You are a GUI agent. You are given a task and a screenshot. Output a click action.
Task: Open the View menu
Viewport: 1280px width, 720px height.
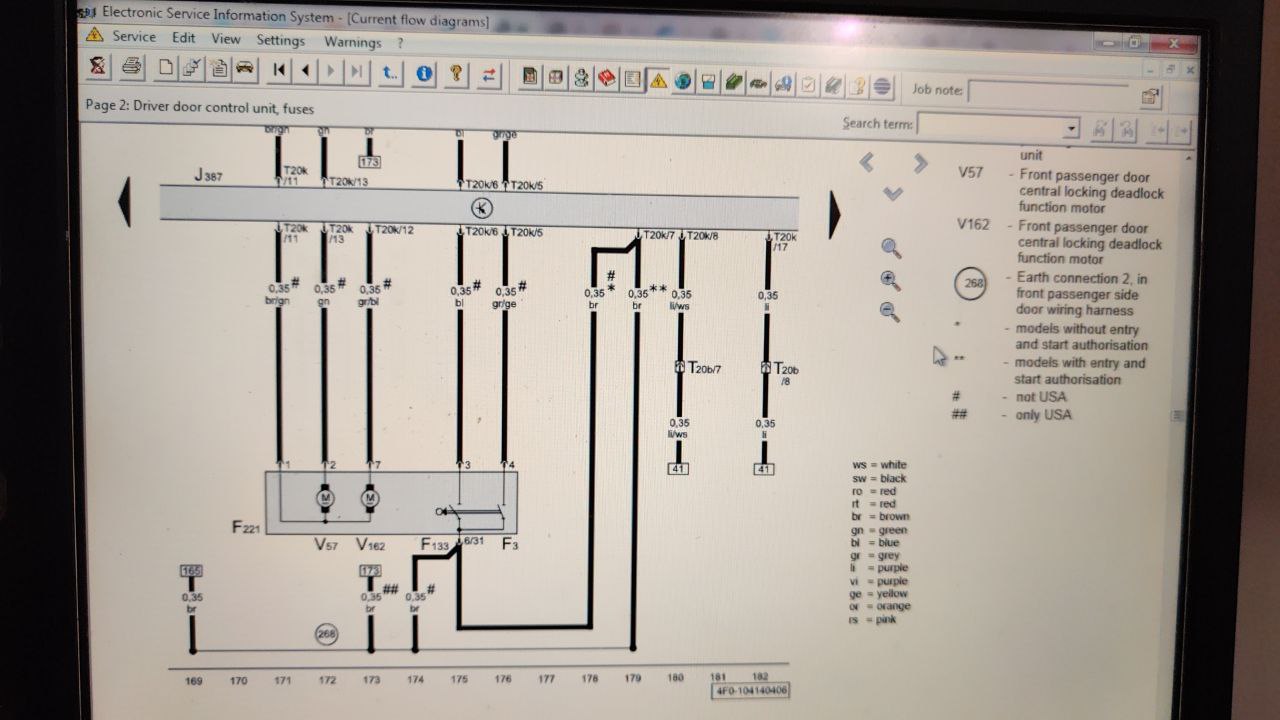[x=226, y=39]
